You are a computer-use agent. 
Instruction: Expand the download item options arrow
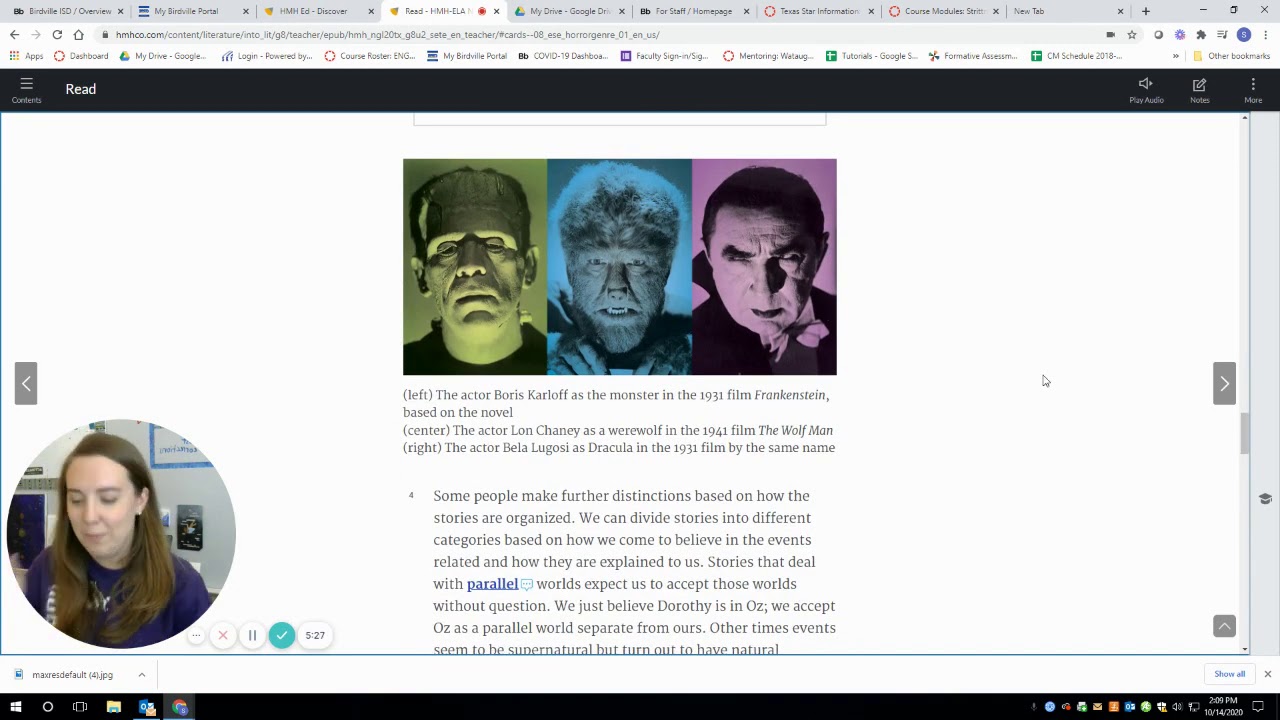[x=141, y=675]
